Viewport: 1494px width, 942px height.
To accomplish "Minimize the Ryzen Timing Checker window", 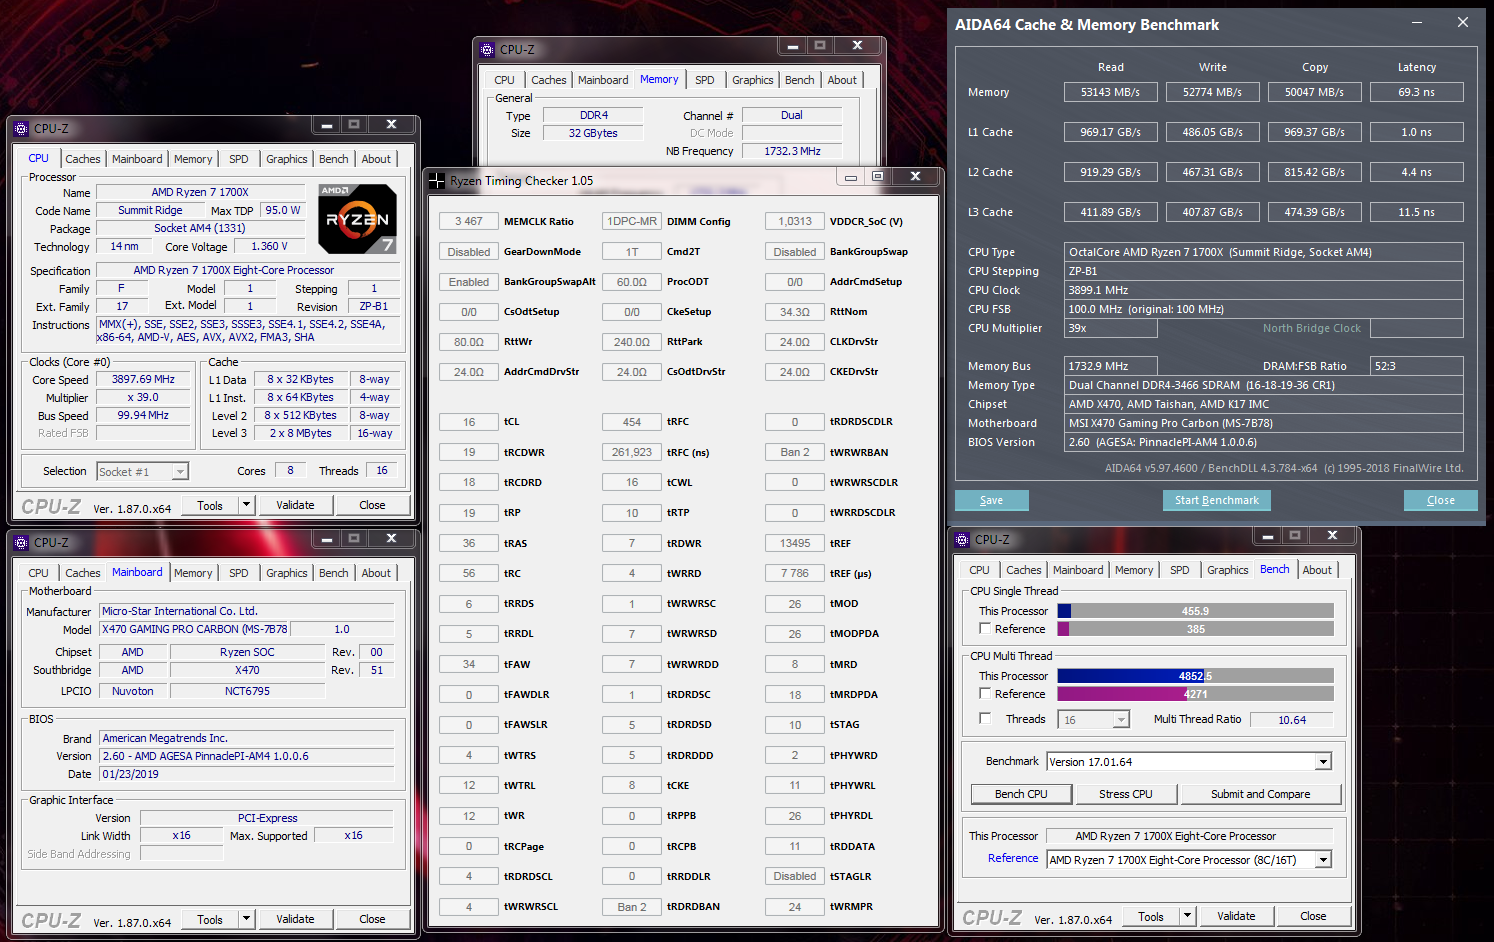I will [x=851, y=178].
